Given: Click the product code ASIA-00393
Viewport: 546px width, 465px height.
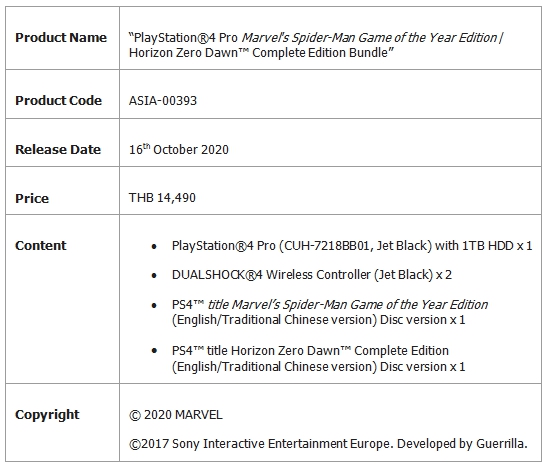Looking at the screenshot, I should (x=163, y=101).
